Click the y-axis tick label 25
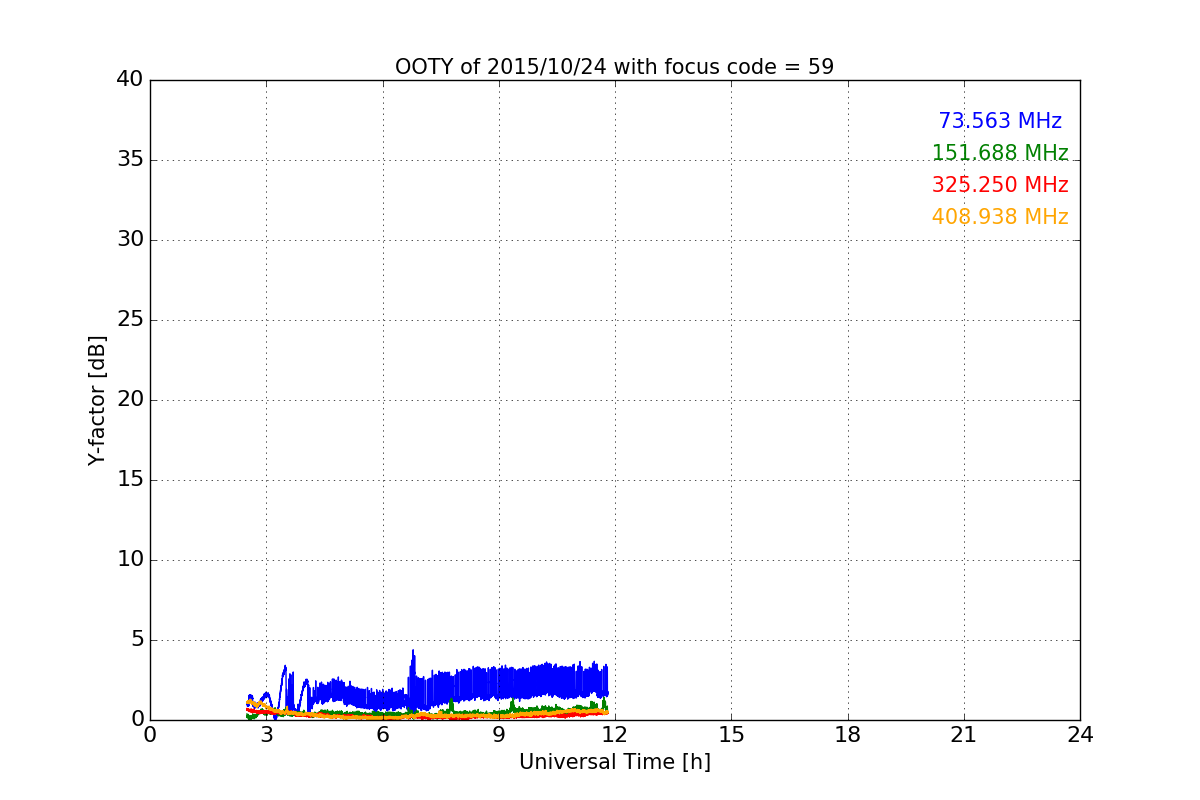The image size is (1200, 800). pos(130,320)
